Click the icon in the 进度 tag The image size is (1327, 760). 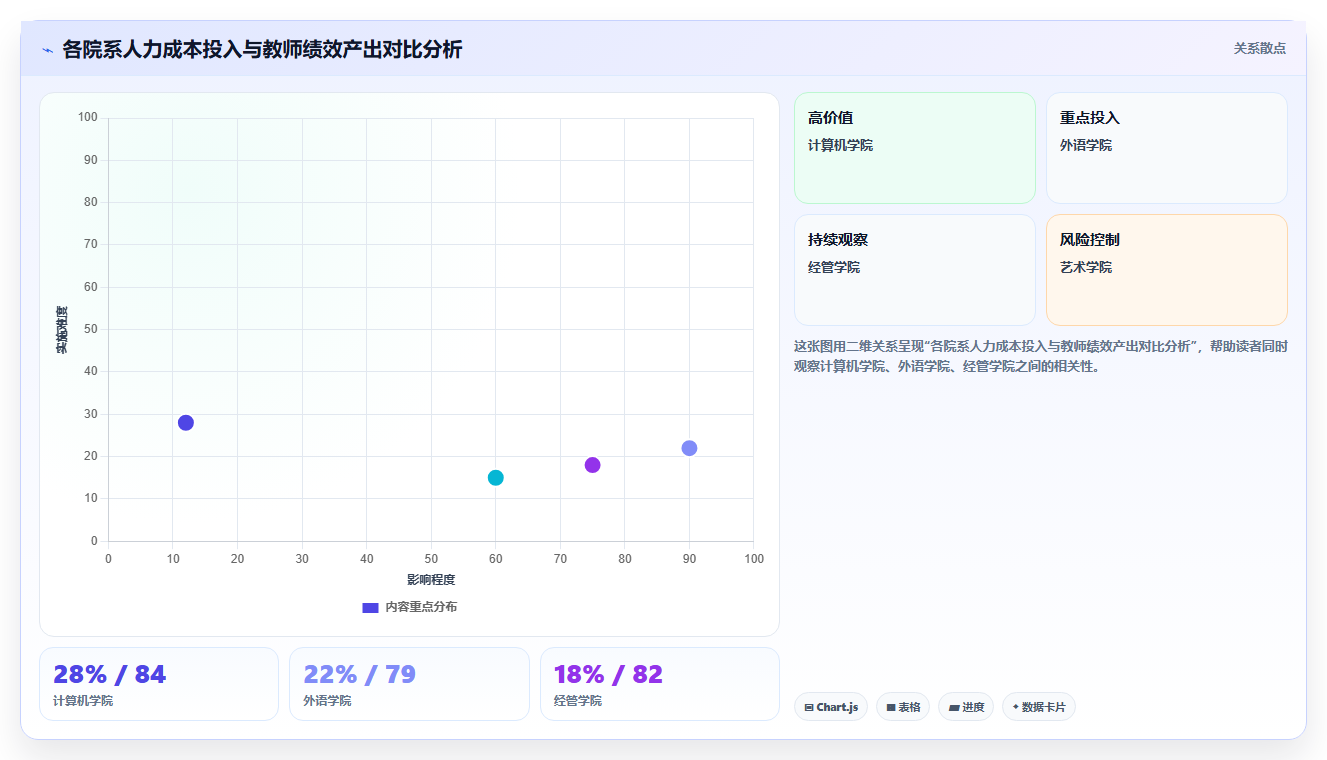tap(954, 707)
